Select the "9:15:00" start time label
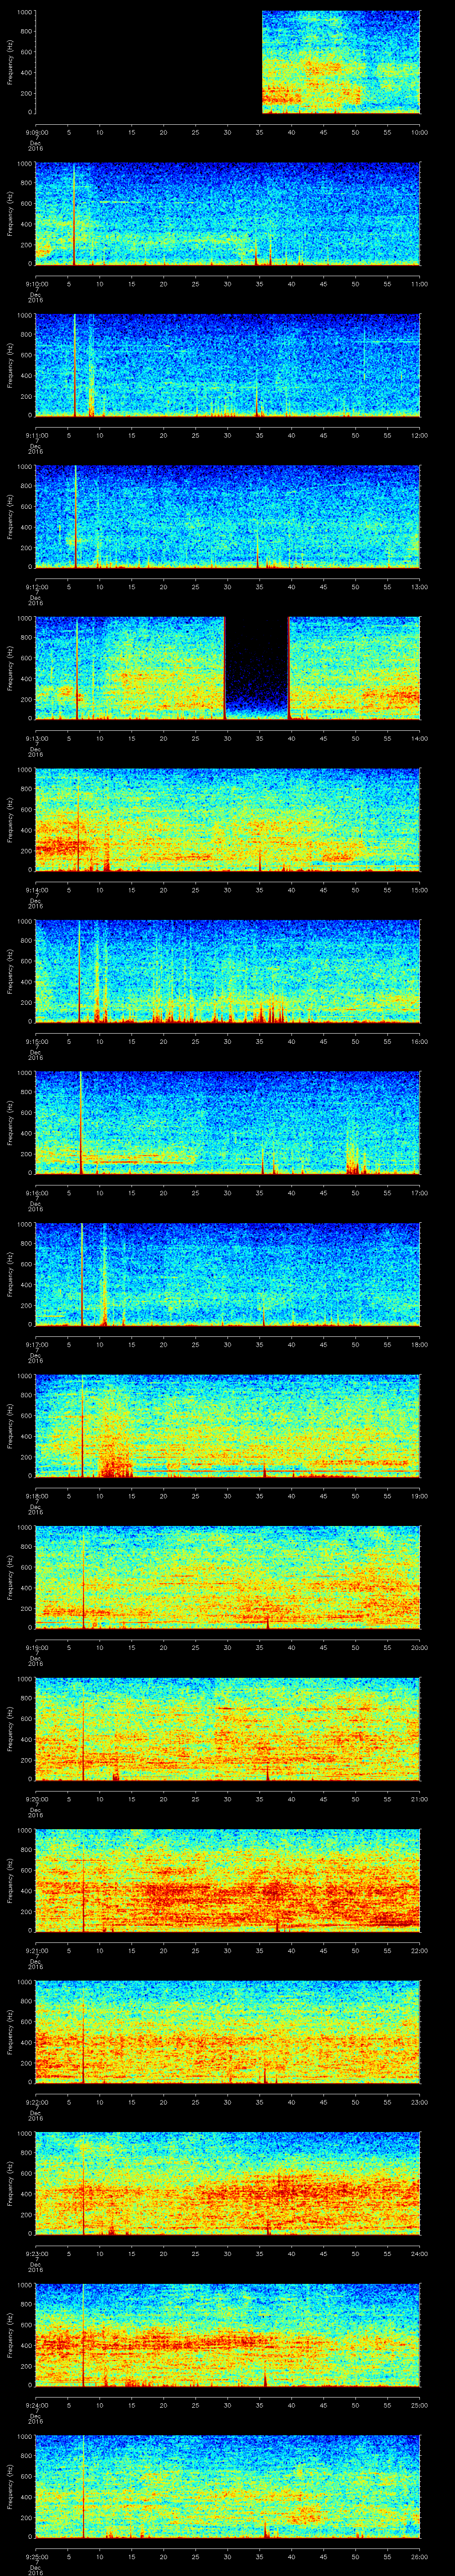This screenshot has height=2576, width=455. pyautogui.click(x=36, y=1041)
